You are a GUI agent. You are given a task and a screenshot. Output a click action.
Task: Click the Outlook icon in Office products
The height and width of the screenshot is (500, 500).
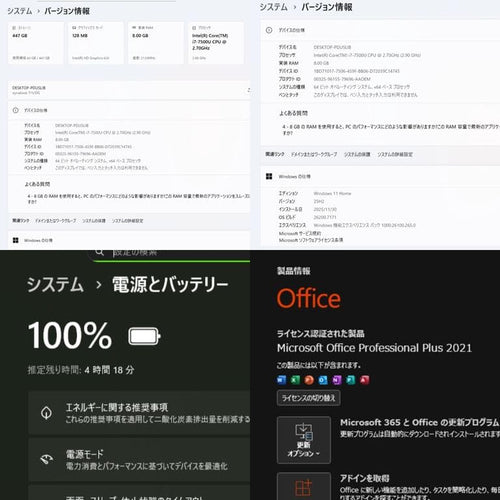tap(323, 380)
